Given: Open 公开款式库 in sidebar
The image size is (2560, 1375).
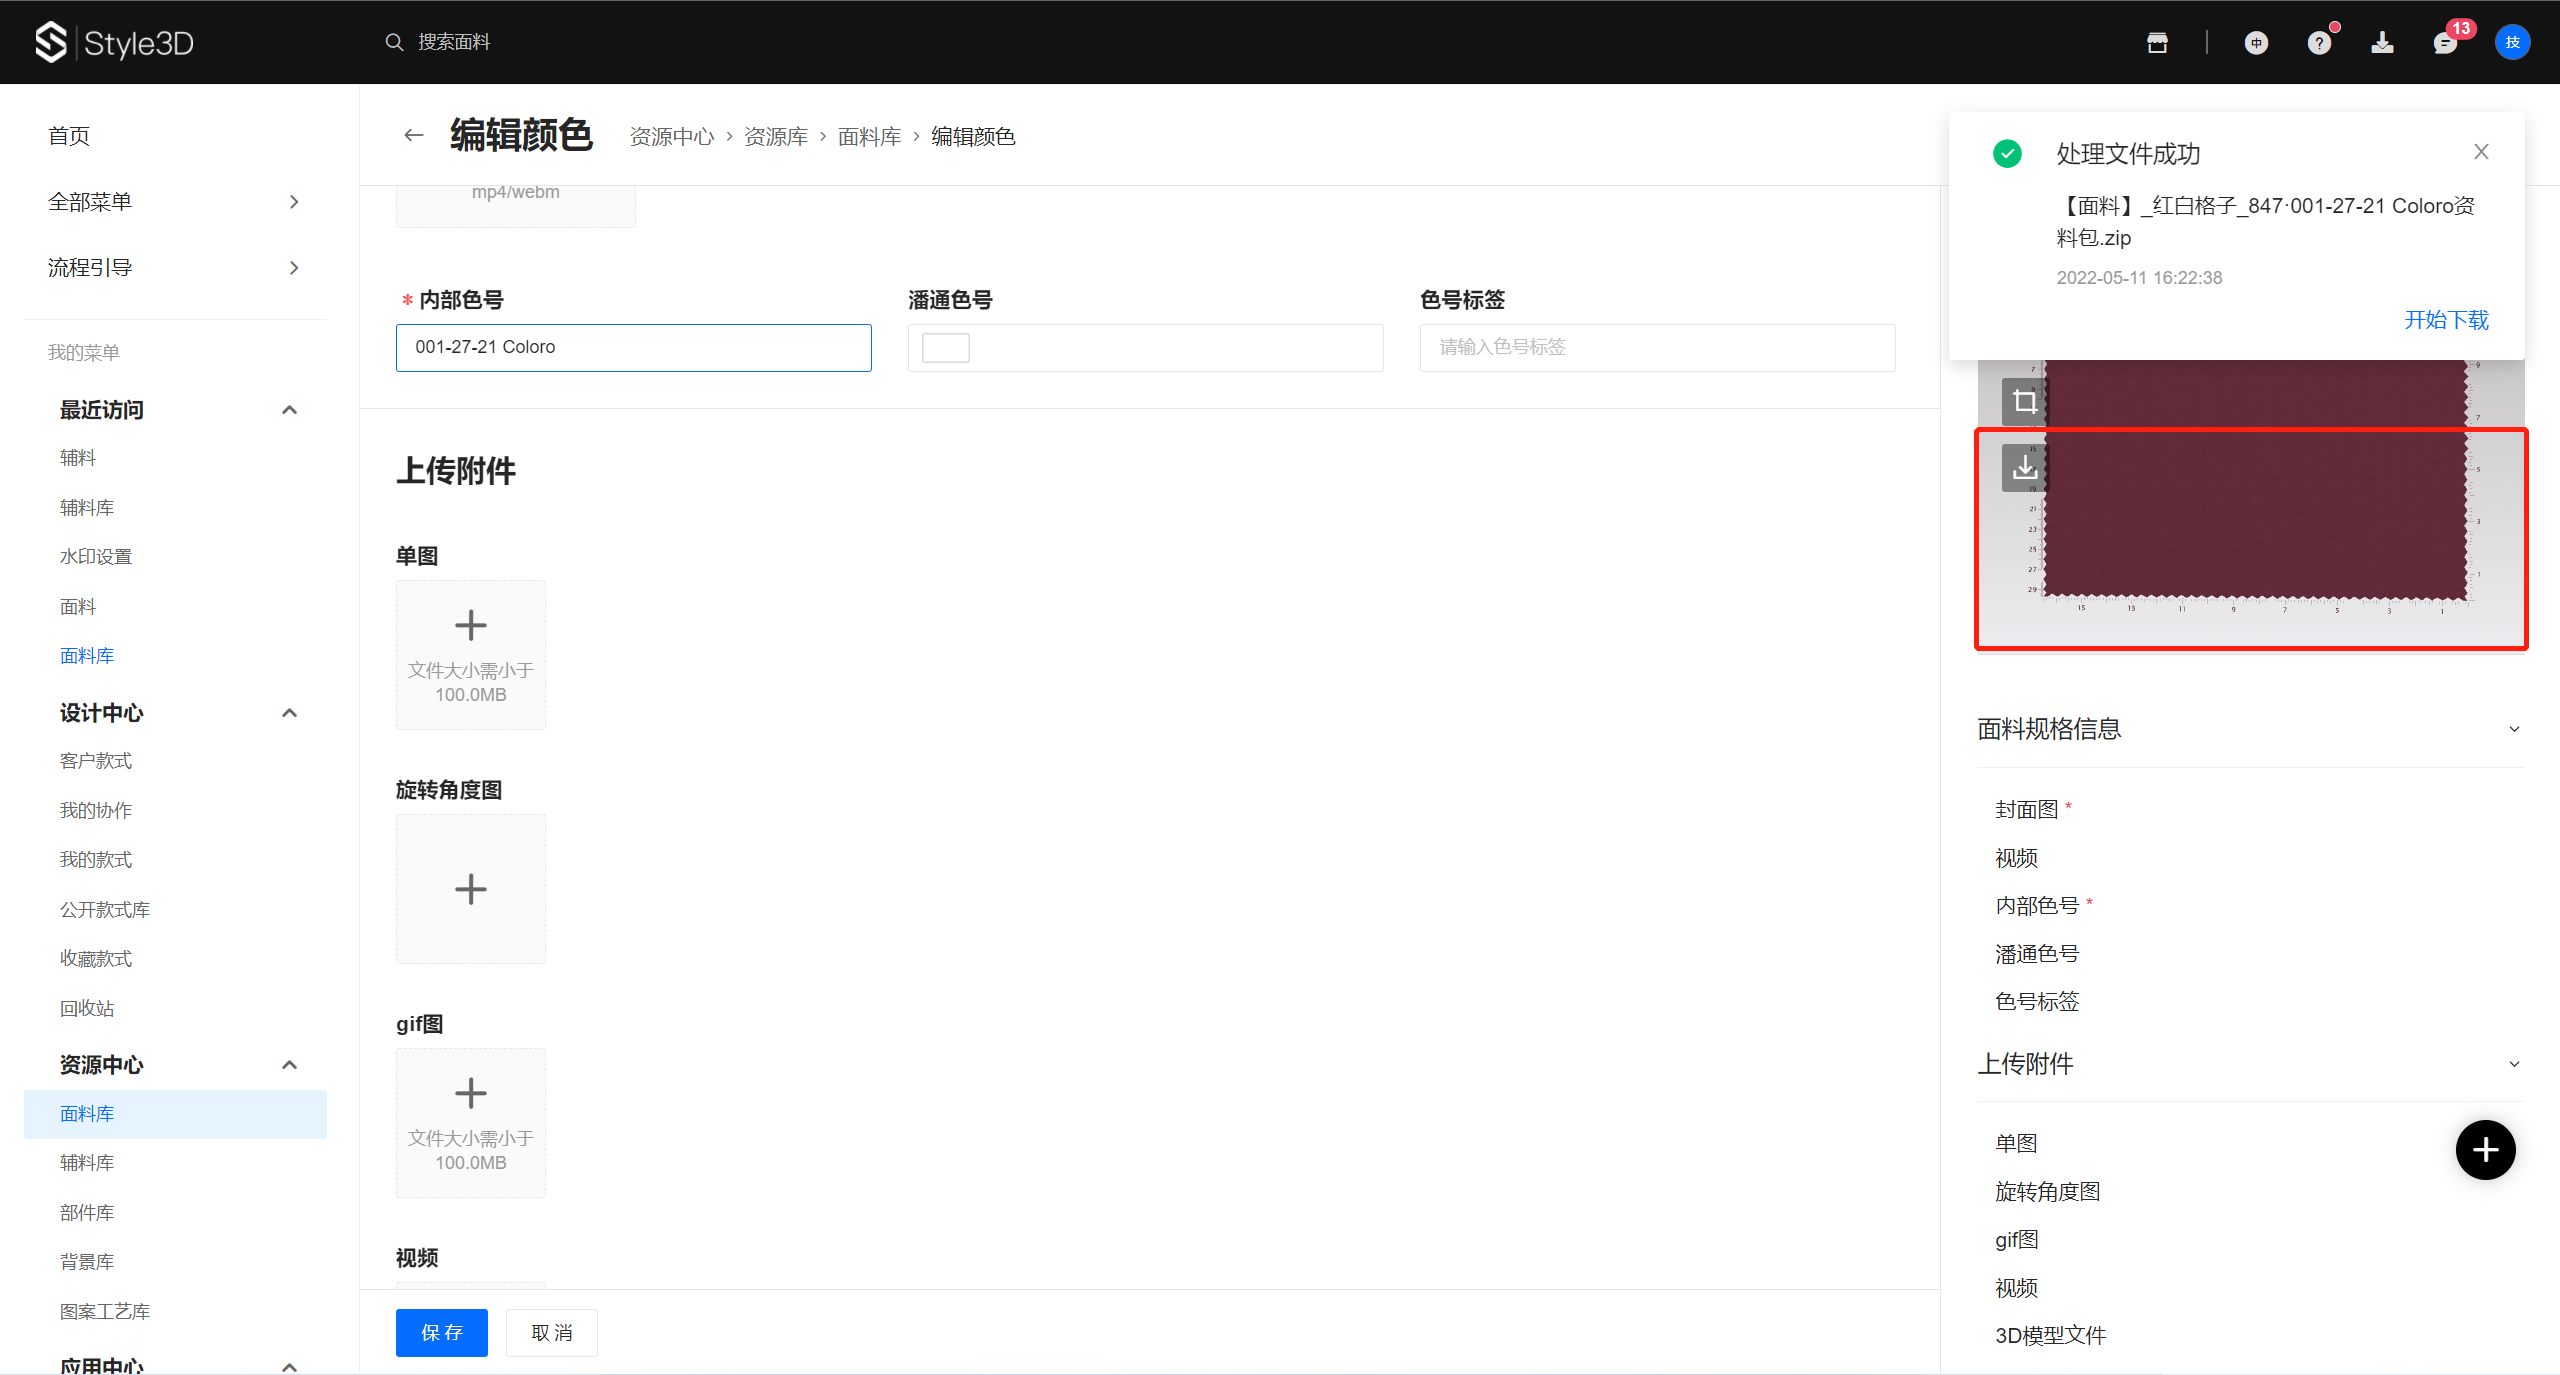Looking at the screenshot, I should click(105, 910).
